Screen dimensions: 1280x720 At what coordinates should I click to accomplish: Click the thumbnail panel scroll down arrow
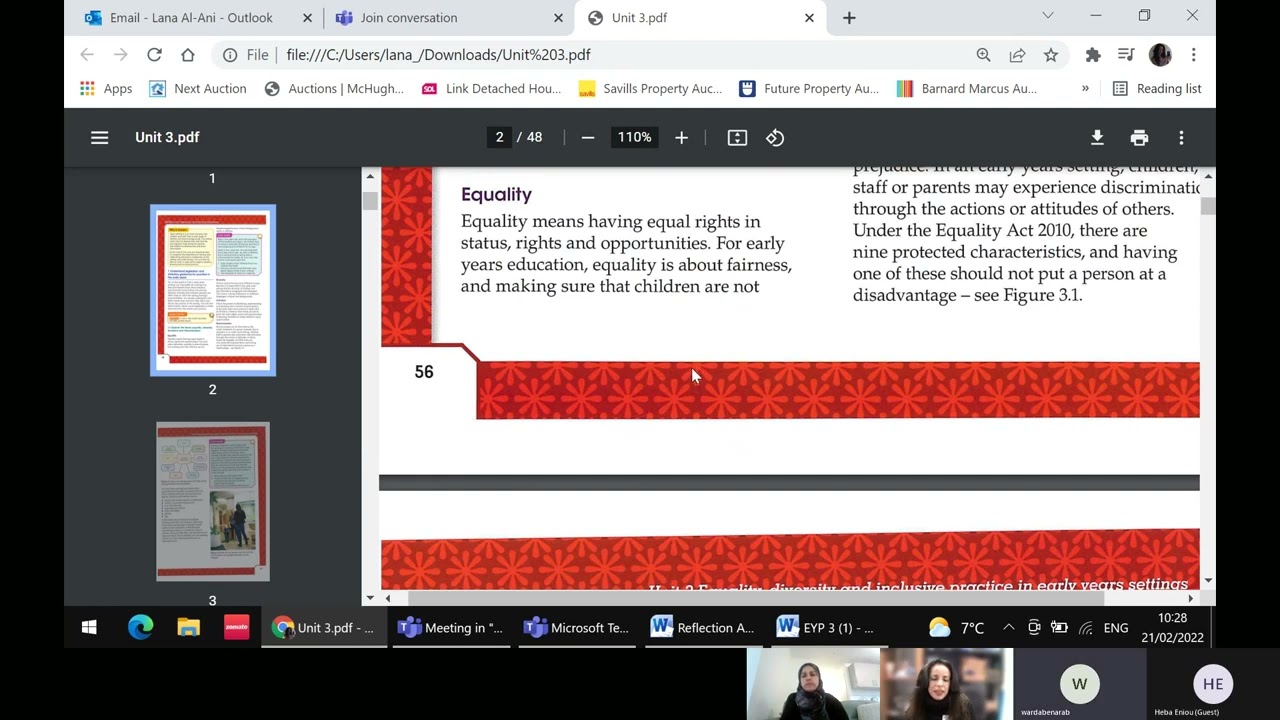point(370,598)
